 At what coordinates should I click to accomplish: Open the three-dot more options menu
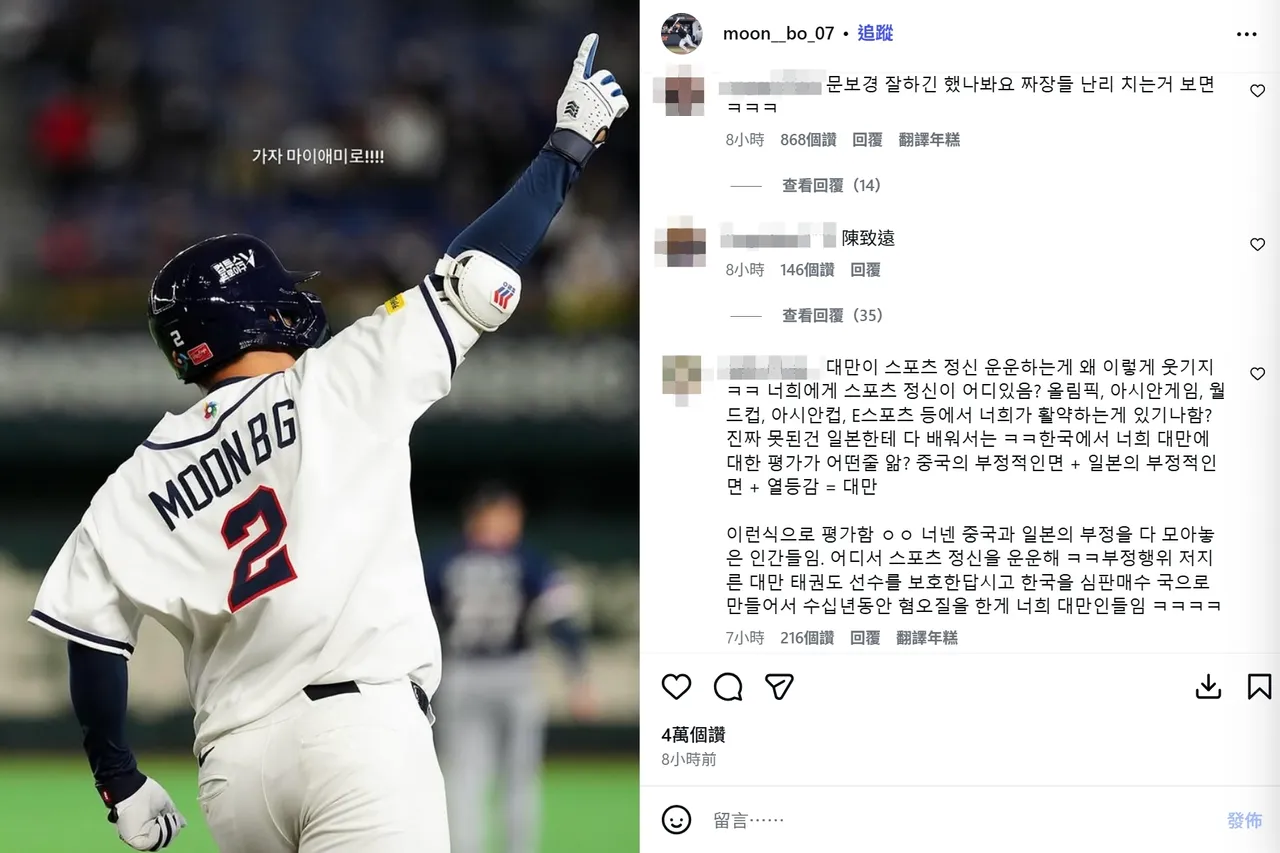(1246, 34)
